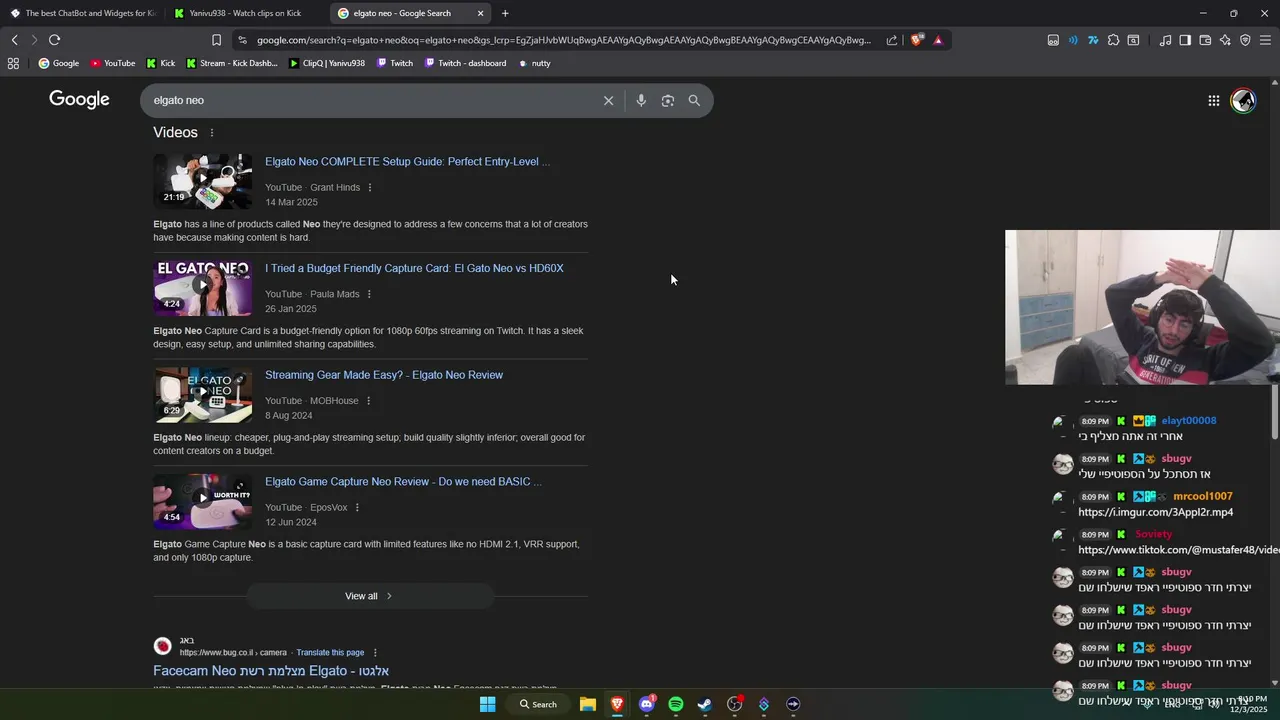This screenshot has width=1280, height=720.
Task: Open ClipQ | Yanivu938 bookmark
Action: click(327, 63)
